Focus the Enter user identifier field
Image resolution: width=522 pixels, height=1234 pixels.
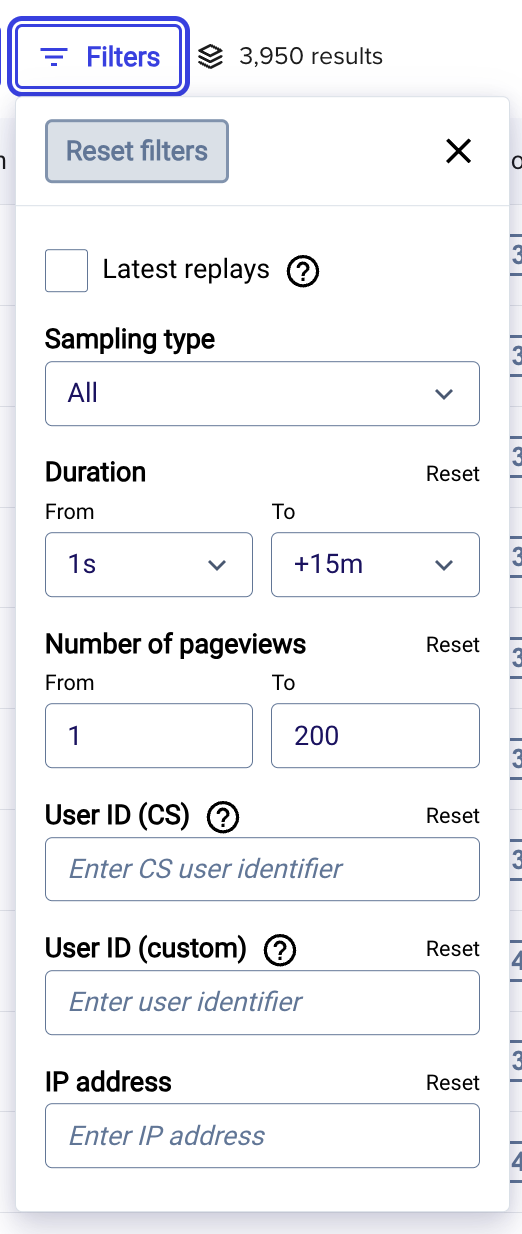(x=262, y=1002)
